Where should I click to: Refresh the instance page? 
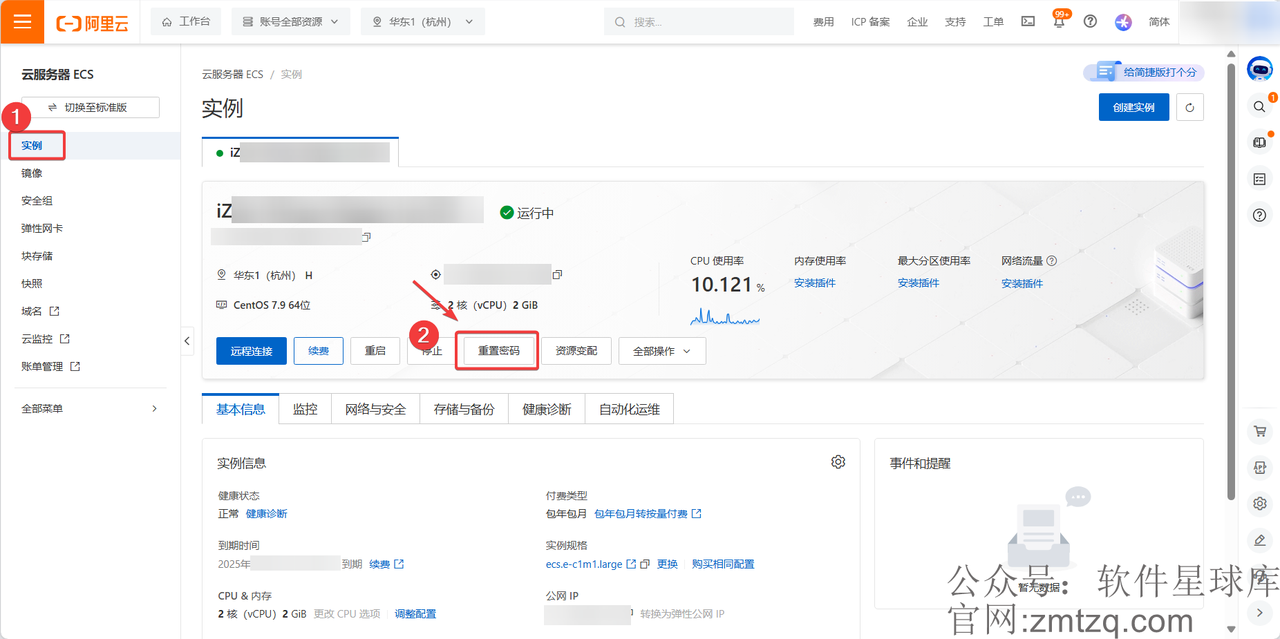point(1190,107)
